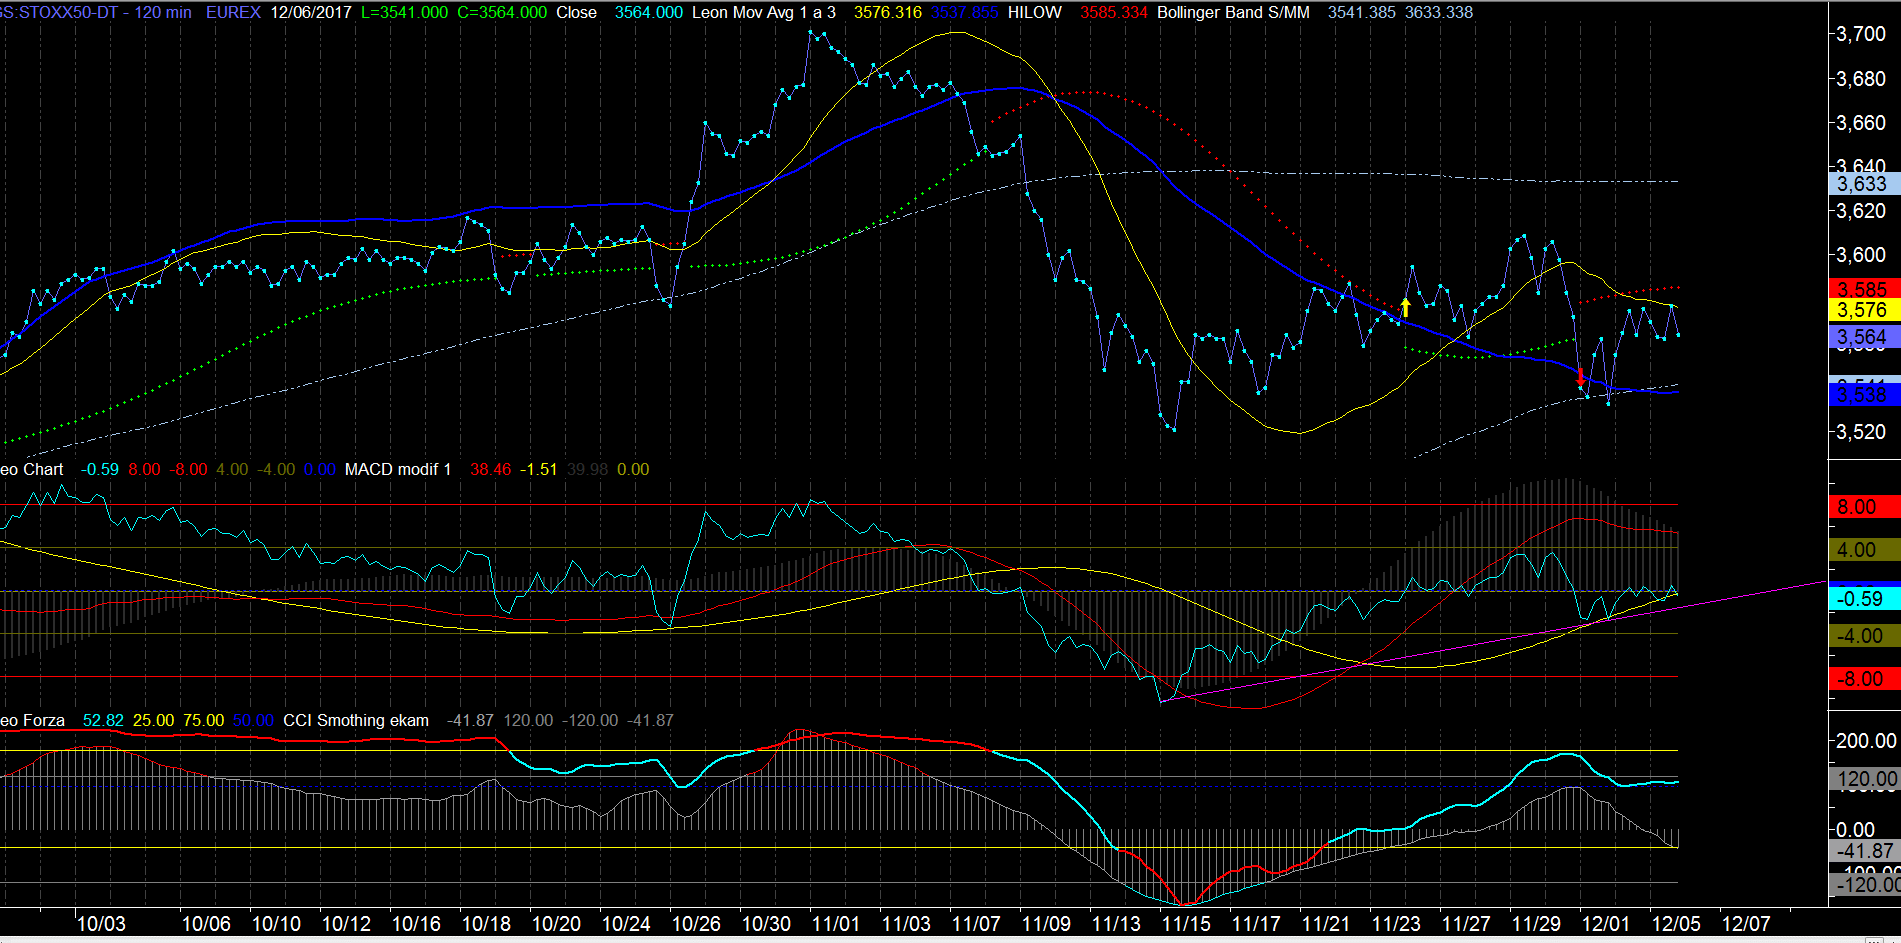Click the 3,520 price axis label
This screenshot has height=943, width=1901.
click(x=1861, y=432)
